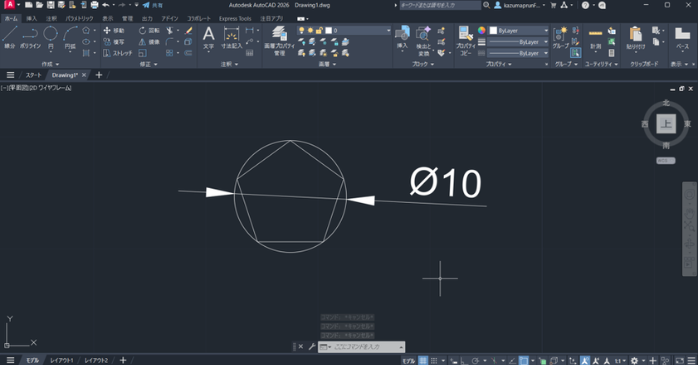Click the Mirror (鏡像) tool
The width and height of the screenshot is (698, 365).
point(149,42)
